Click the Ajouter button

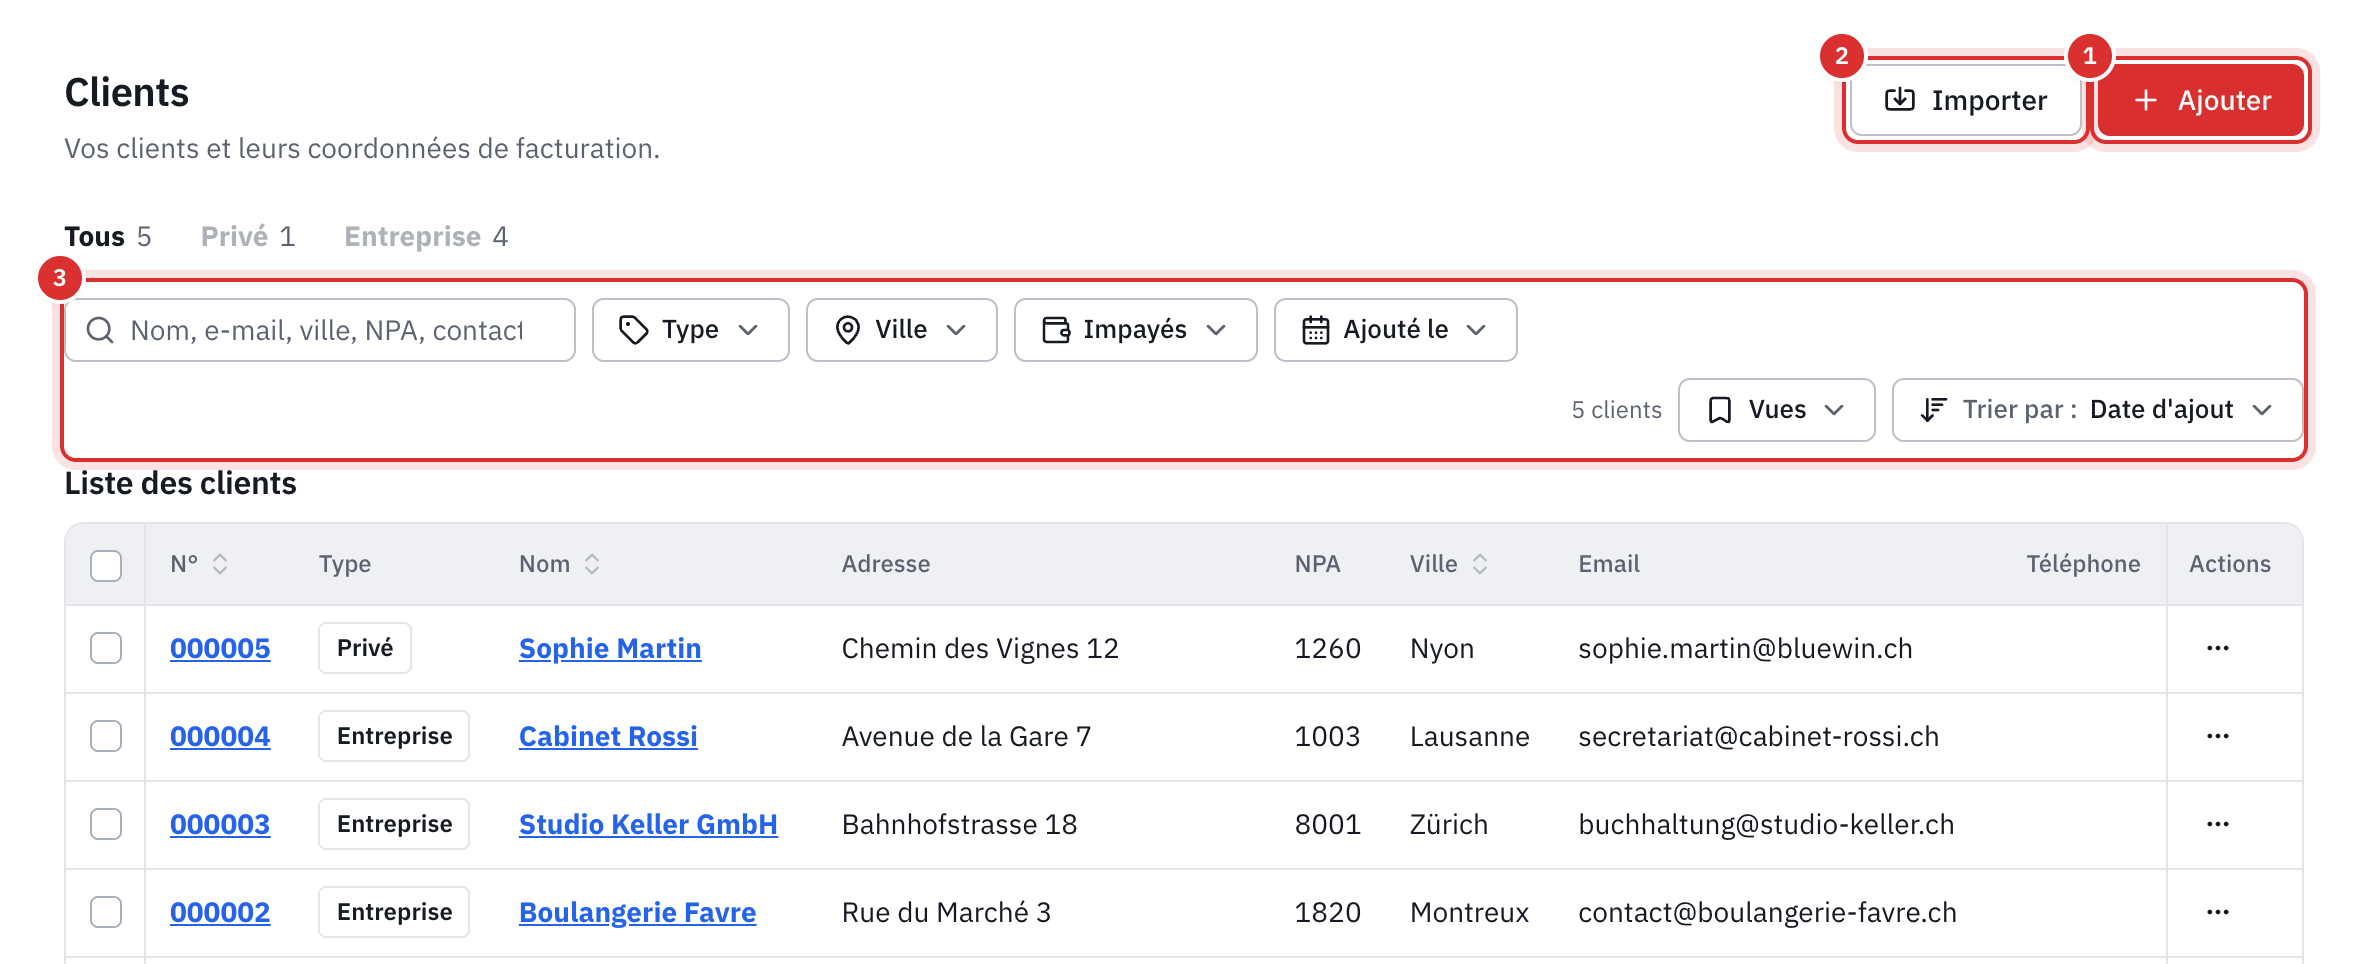click(x=2200, y=100)
